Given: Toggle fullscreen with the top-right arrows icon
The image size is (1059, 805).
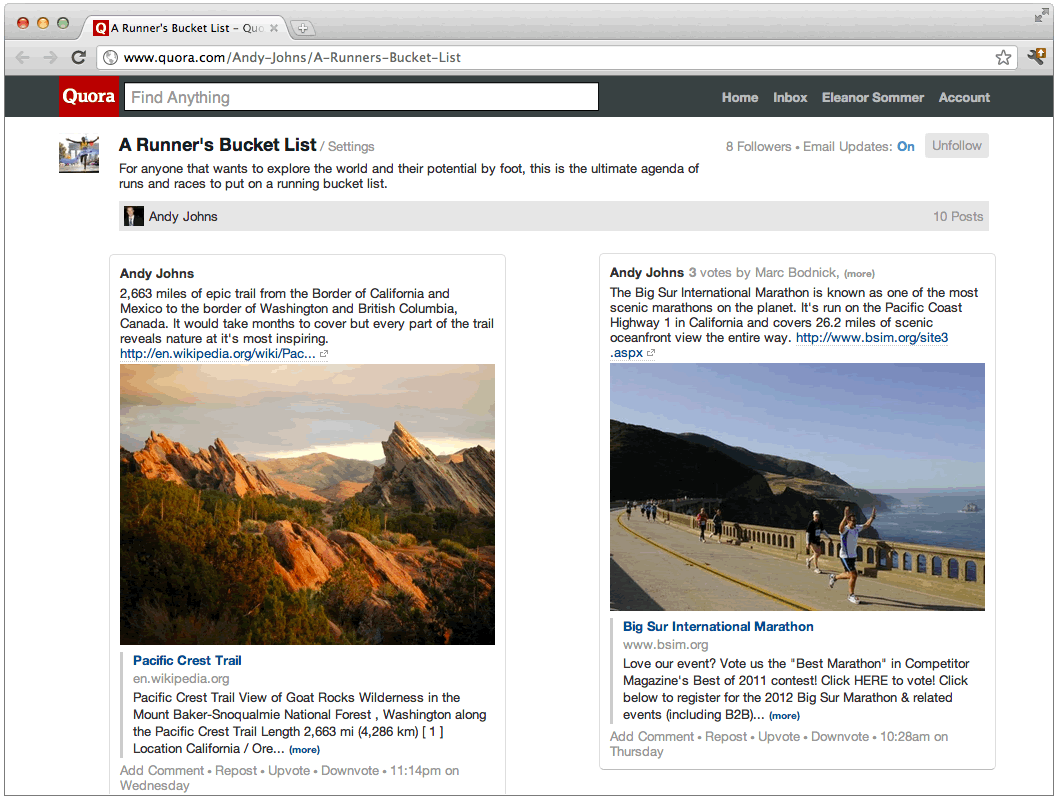Looking at the screenshot, I should (1041, 16).
